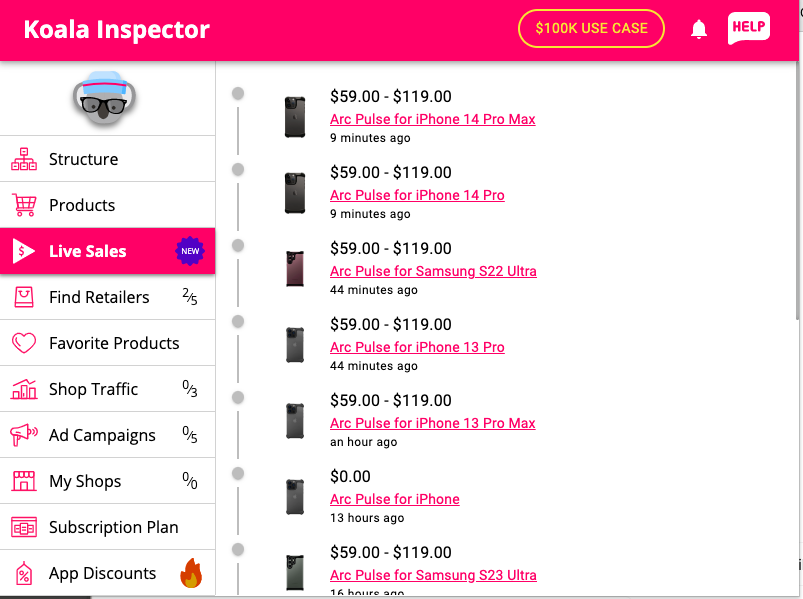Screen dimensions: 803x599
Task: Click the App Discounts flame icon
Action: 191,573
